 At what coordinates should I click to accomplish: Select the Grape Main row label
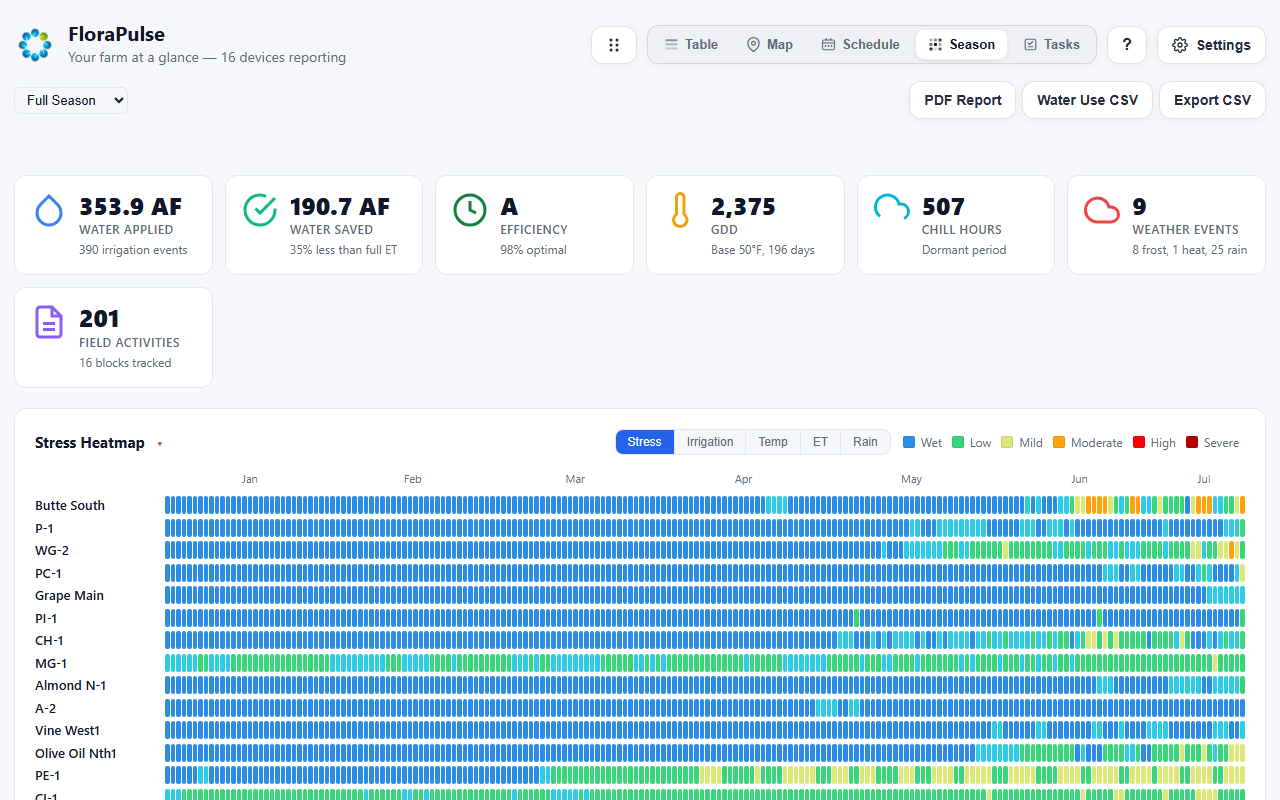[69, 596]
